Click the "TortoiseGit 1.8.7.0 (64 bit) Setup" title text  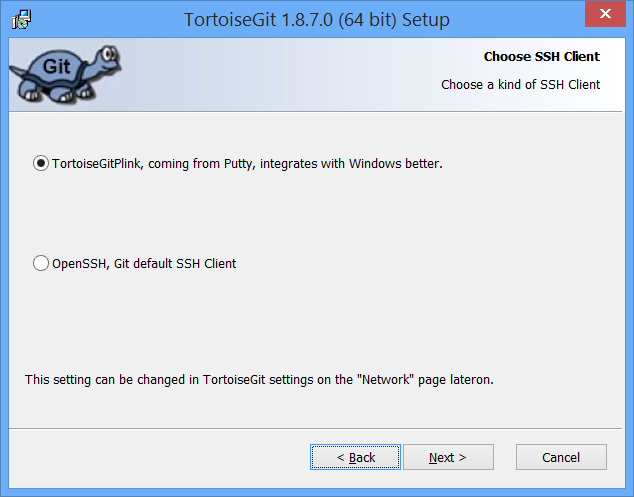317,19
